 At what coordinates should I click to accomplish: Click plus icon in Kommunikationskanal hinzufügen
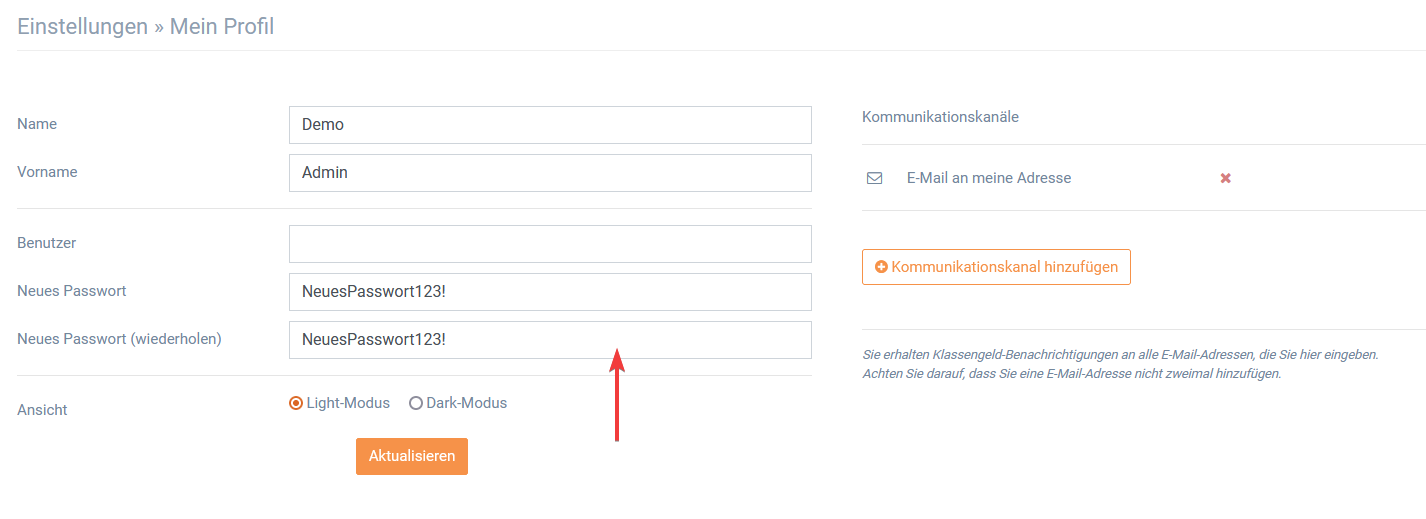[x=881, y=267]
